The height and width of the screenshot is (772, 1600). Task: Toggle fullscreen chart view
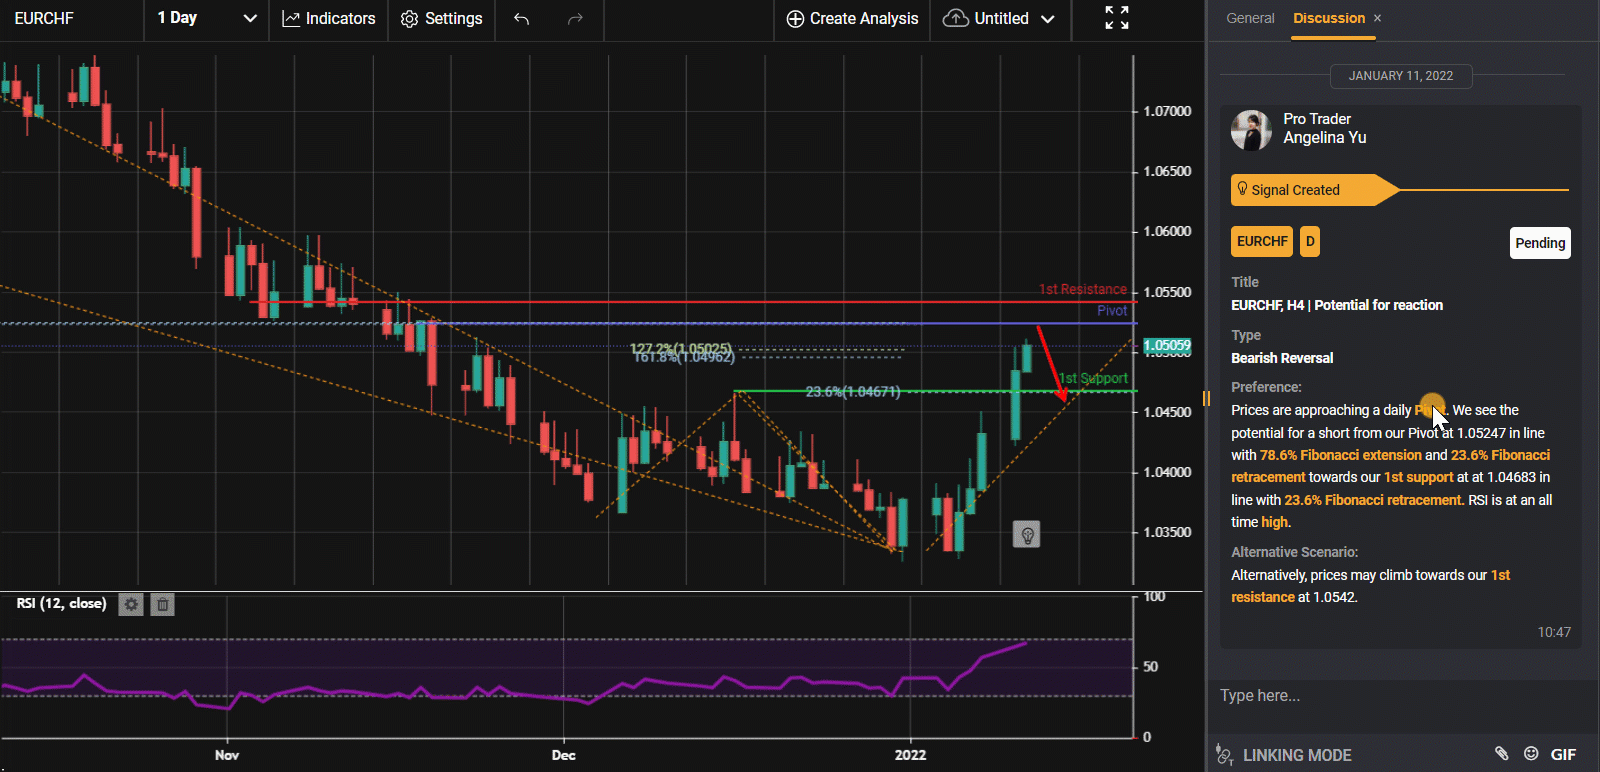[x=1117, y=18]
